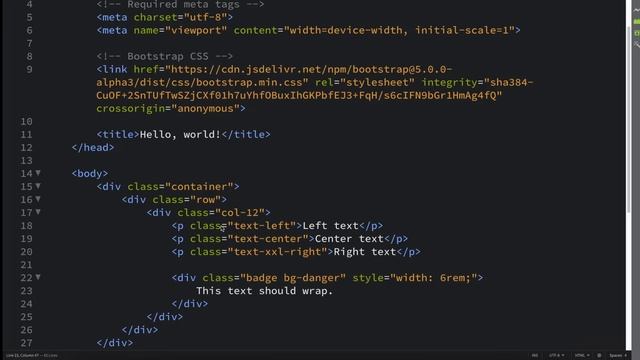Viewport: 640px width, 360px height.
Task: Click the closing head tag on line 12
Action: (x=93, y=148)
